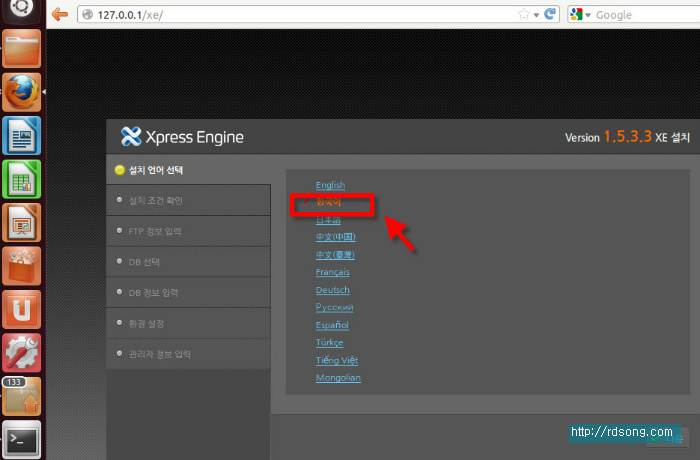Open bookmark history dropdown arrow
700x460 pixels.
536,15
